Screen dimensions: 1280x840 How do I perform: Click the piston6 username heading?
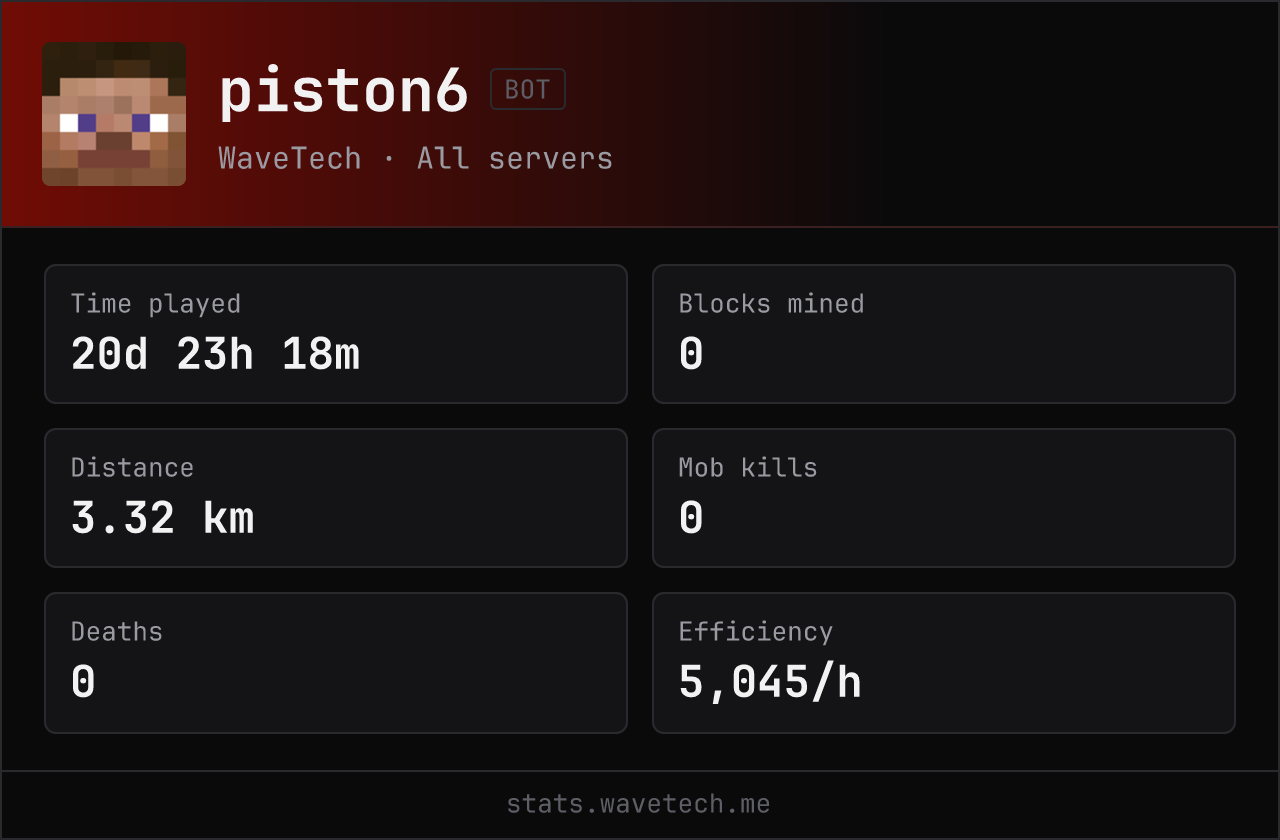344,91
